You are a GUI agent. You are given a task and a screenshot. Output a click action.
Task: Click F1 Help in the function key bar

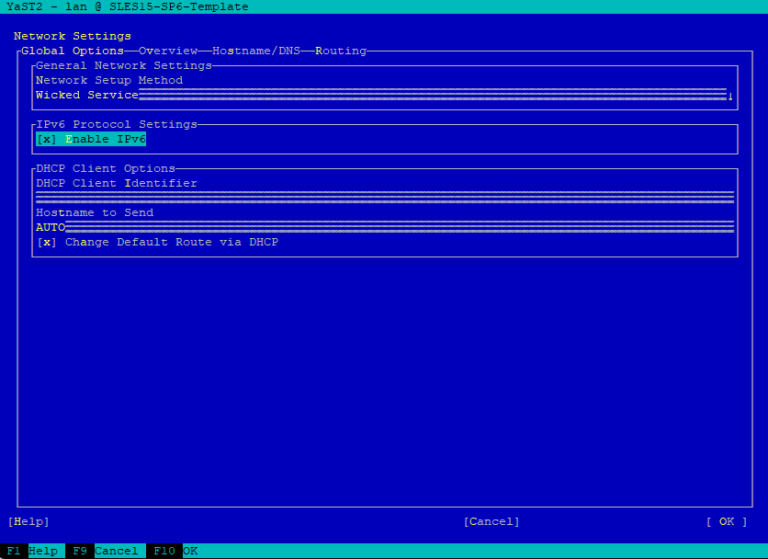32,551
